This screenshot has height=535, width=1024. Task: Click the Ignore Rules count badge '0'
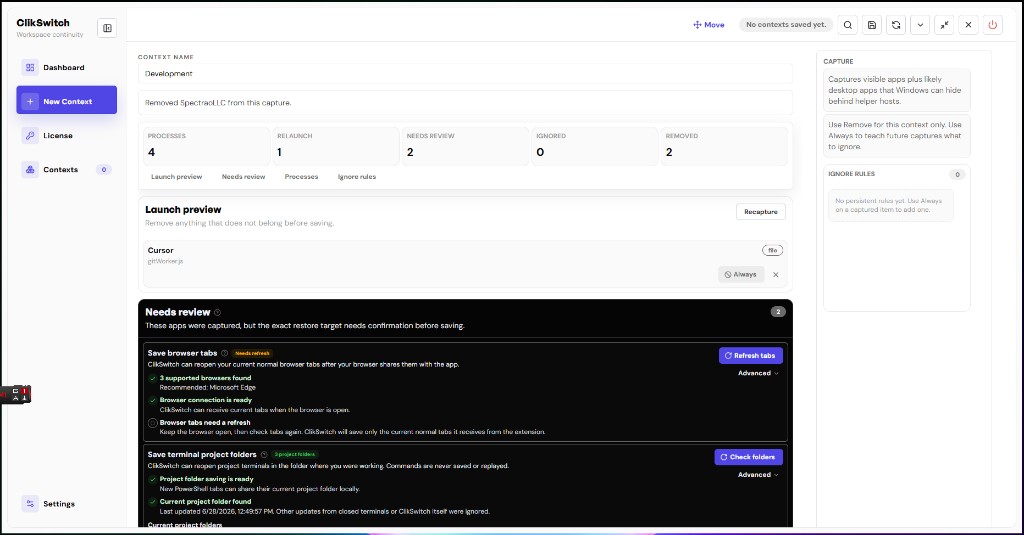pyautogui.click(x=957, y=174)
